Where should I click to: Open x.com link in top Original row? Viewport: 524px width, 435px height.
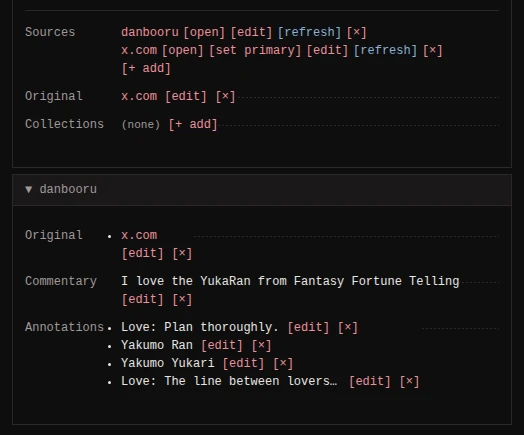[x=139, y=96]
